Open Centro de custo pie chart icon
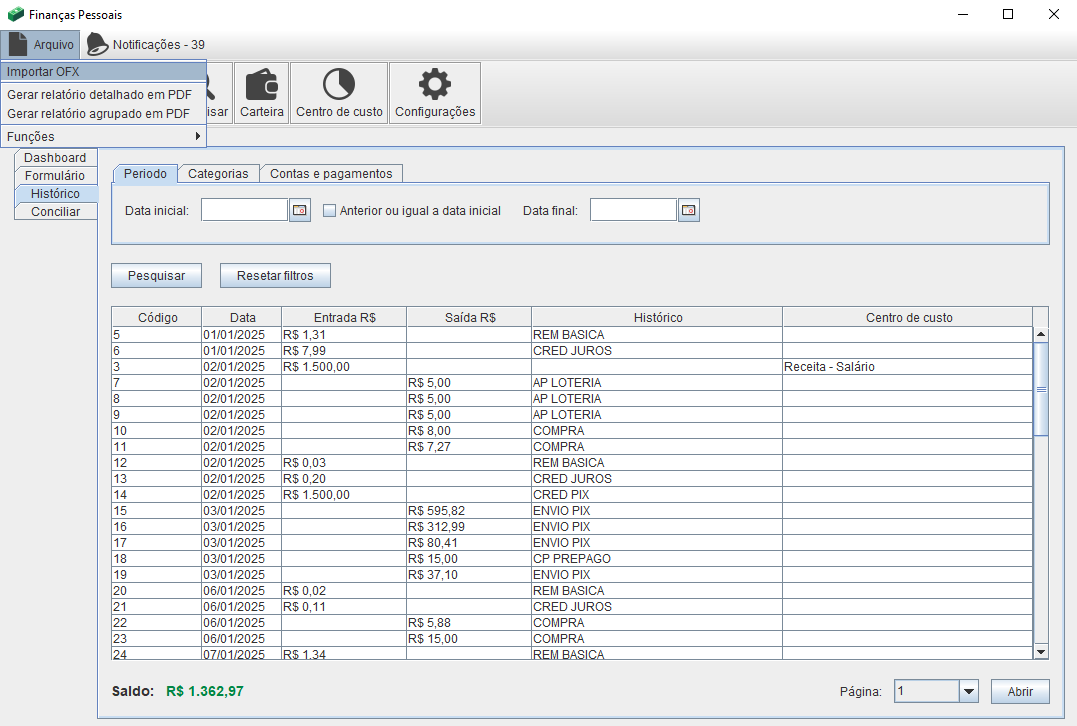Screen dimensions: 1077x726 tap(339, 85)
